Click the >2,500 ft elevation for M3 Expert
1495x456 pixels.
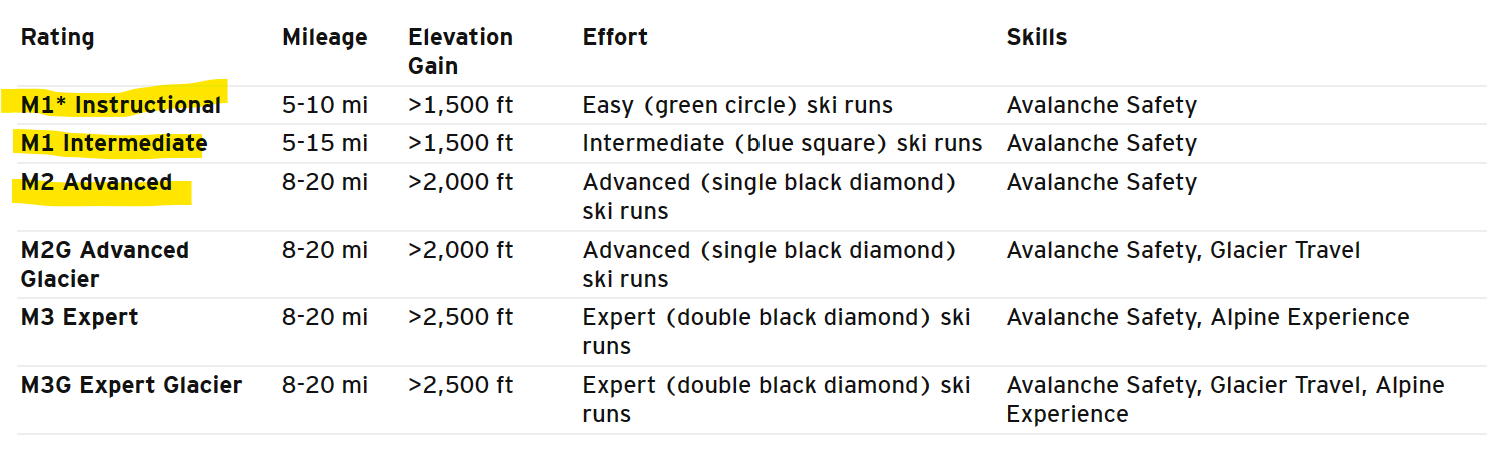pos(460,318)
